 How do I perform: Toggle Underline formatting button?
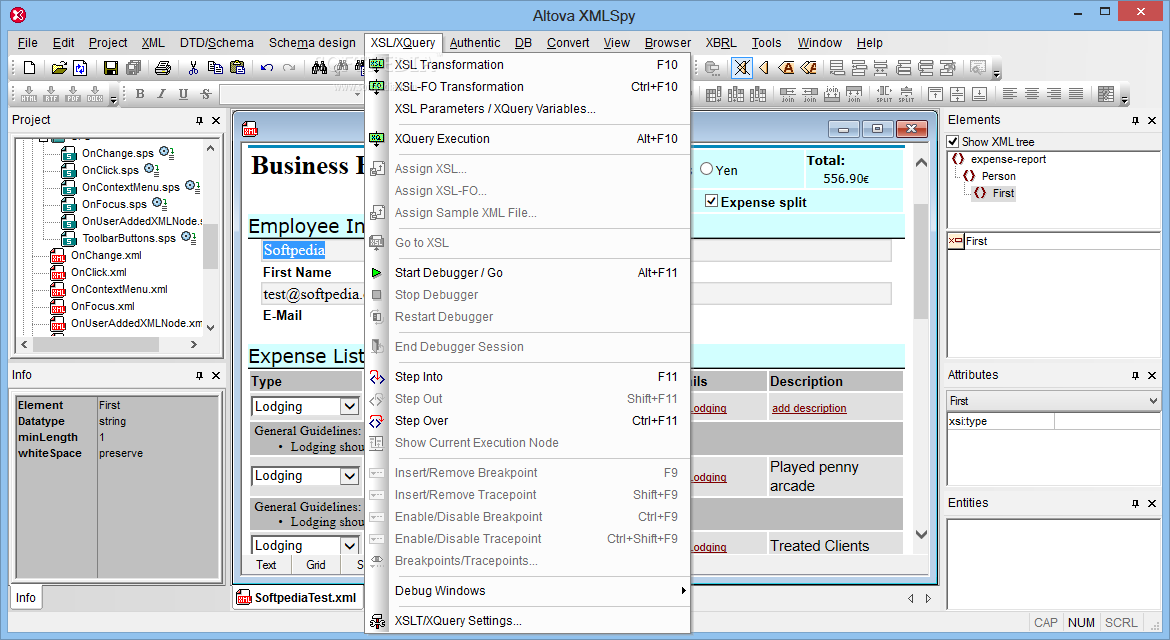184,93
